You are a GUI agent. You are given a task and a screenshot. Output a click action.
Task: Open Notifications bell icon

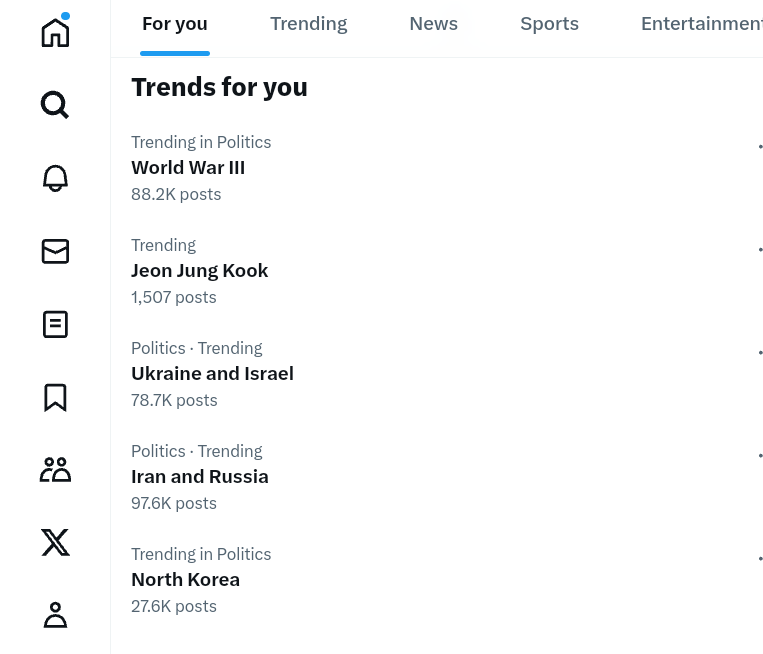[55, 178]
